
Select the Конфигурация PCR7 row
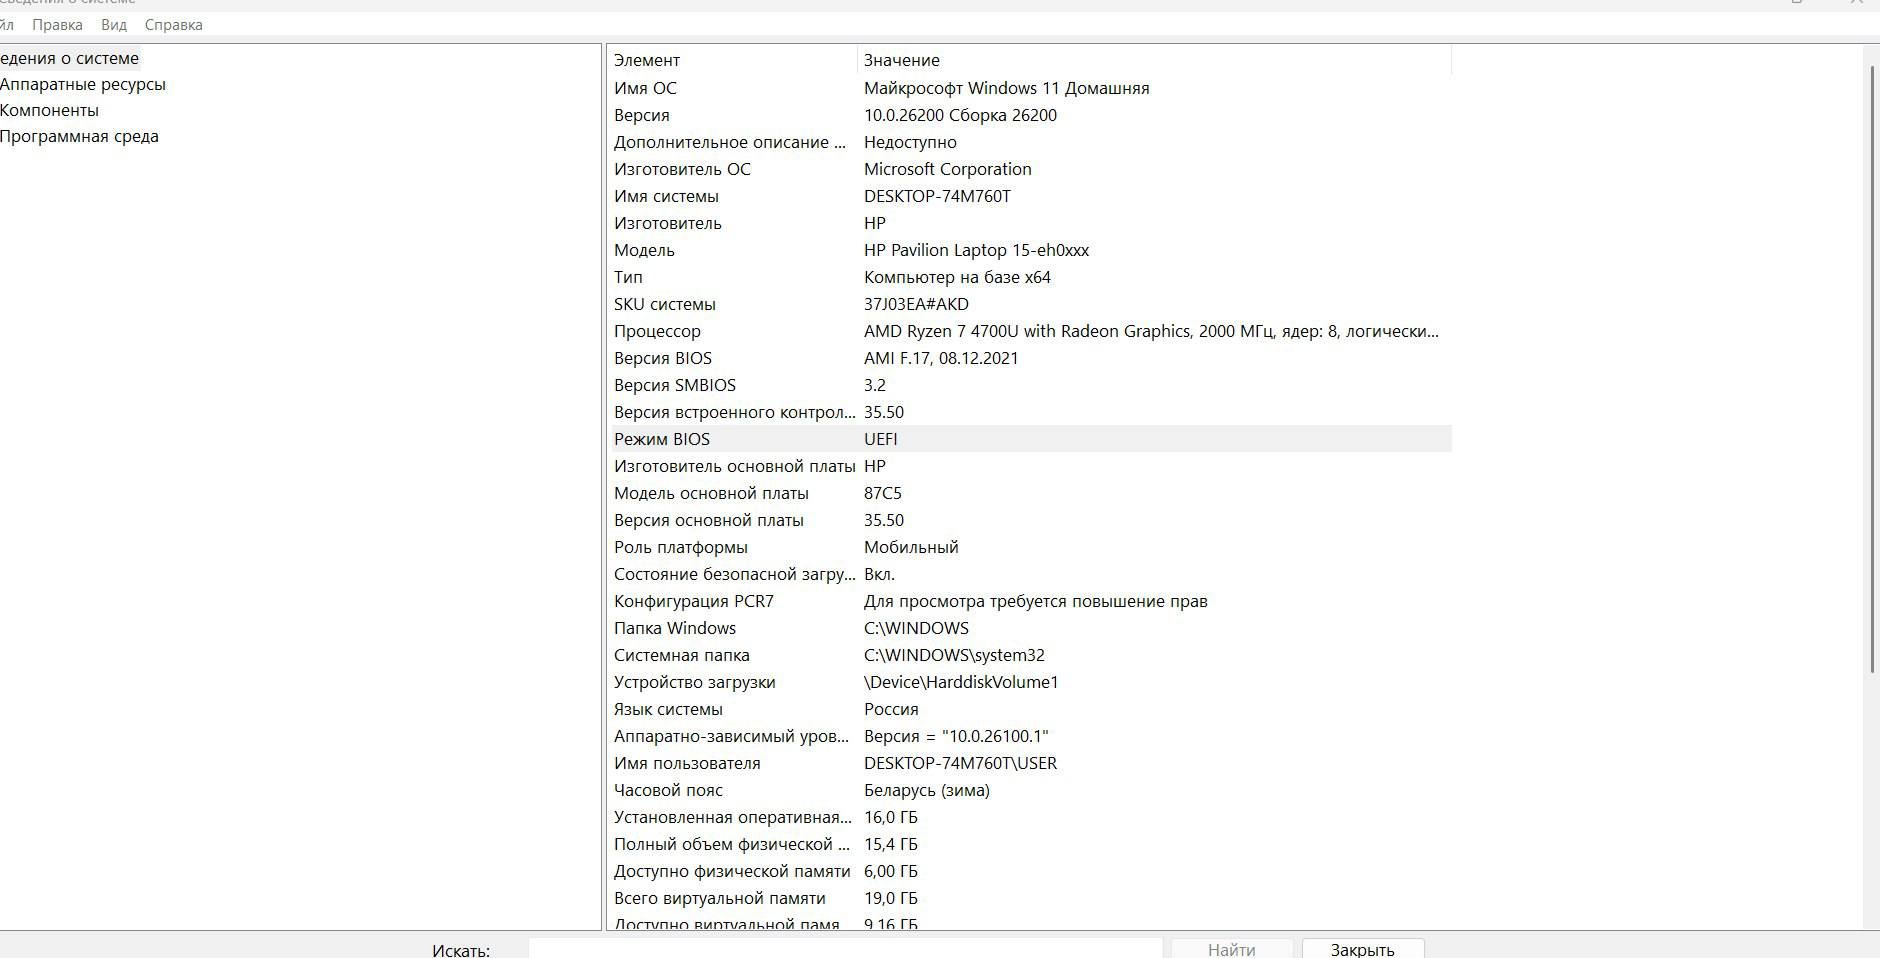point(1031,601)
